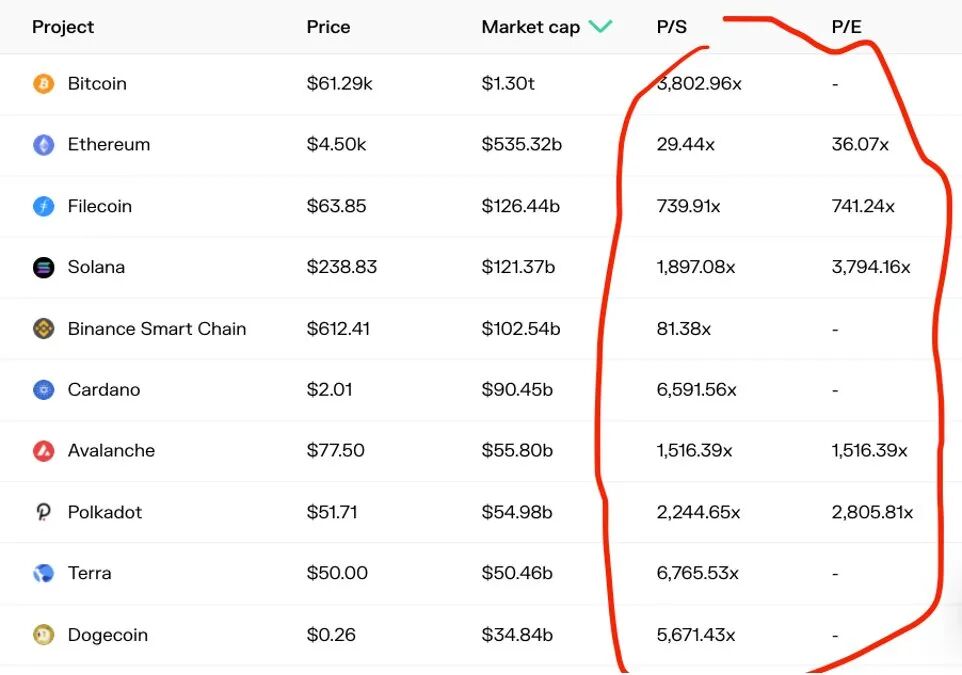Open the Ethereum project link
Viewport: 962px width, 675px height.
(x=108, y=145)
